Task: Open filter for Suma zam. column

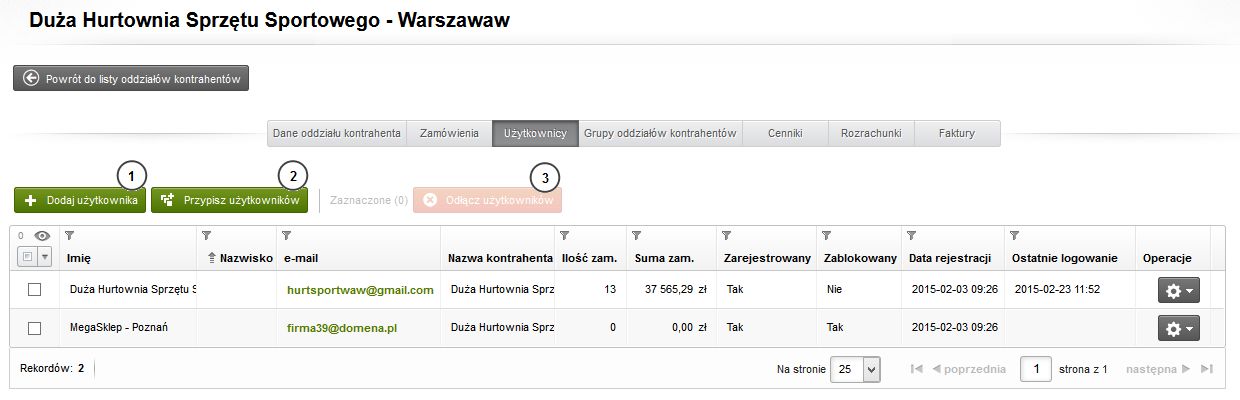Action: (635, 236)
